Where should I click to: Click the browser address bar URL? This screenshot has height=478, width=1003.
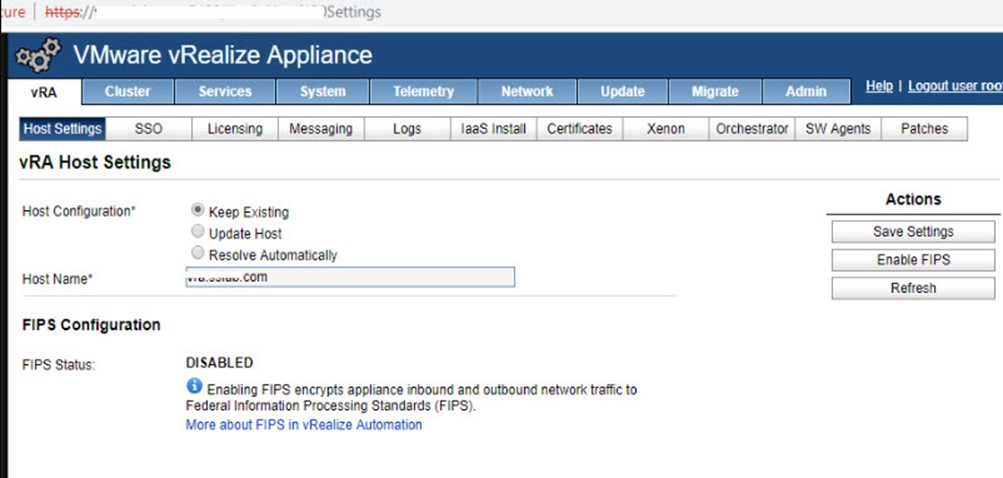click(x=213, y=12)
